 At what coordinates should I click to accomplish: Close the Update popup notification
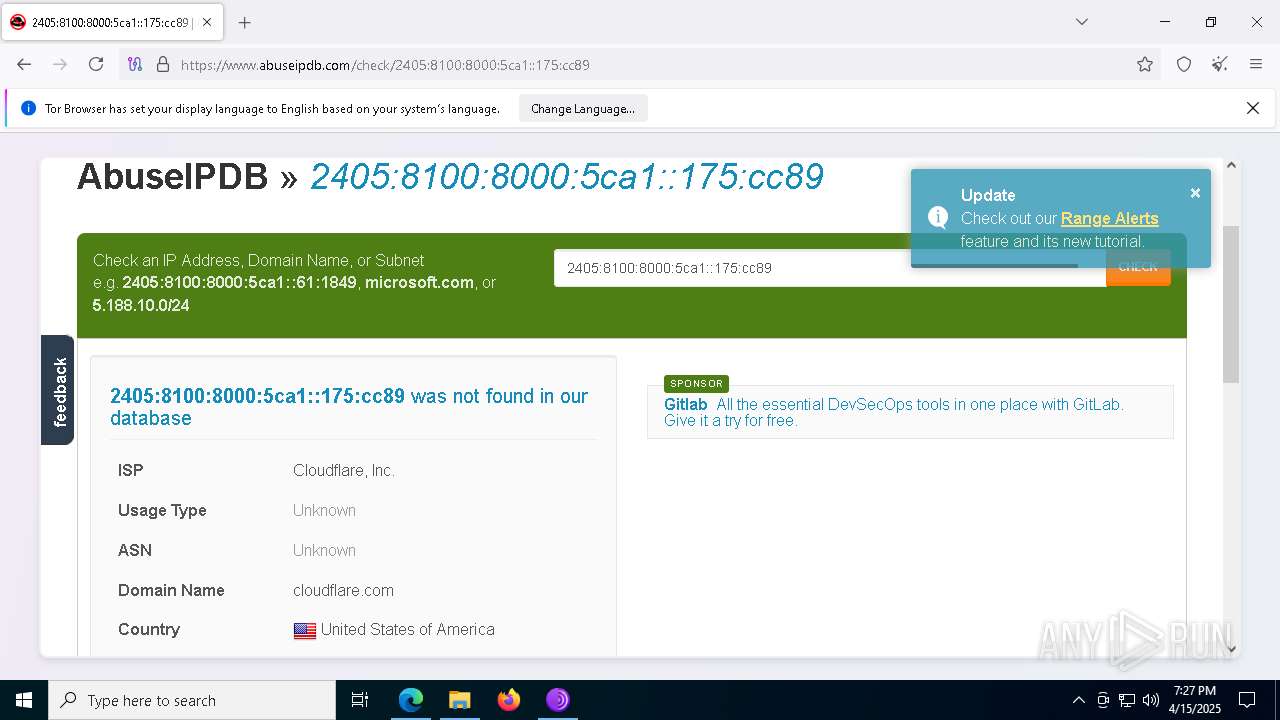1195,193
